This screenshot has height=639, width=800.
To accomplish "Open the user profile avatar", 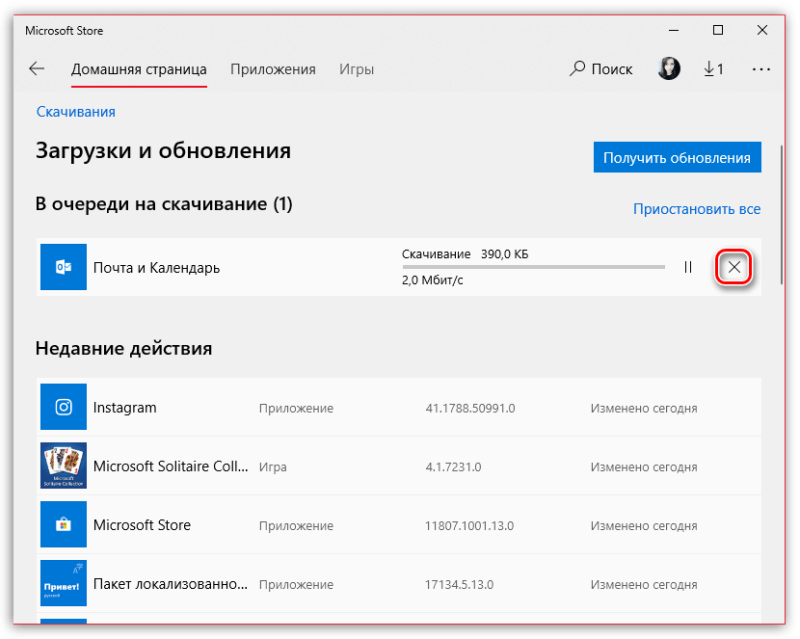I will click(x=669, y=68).
